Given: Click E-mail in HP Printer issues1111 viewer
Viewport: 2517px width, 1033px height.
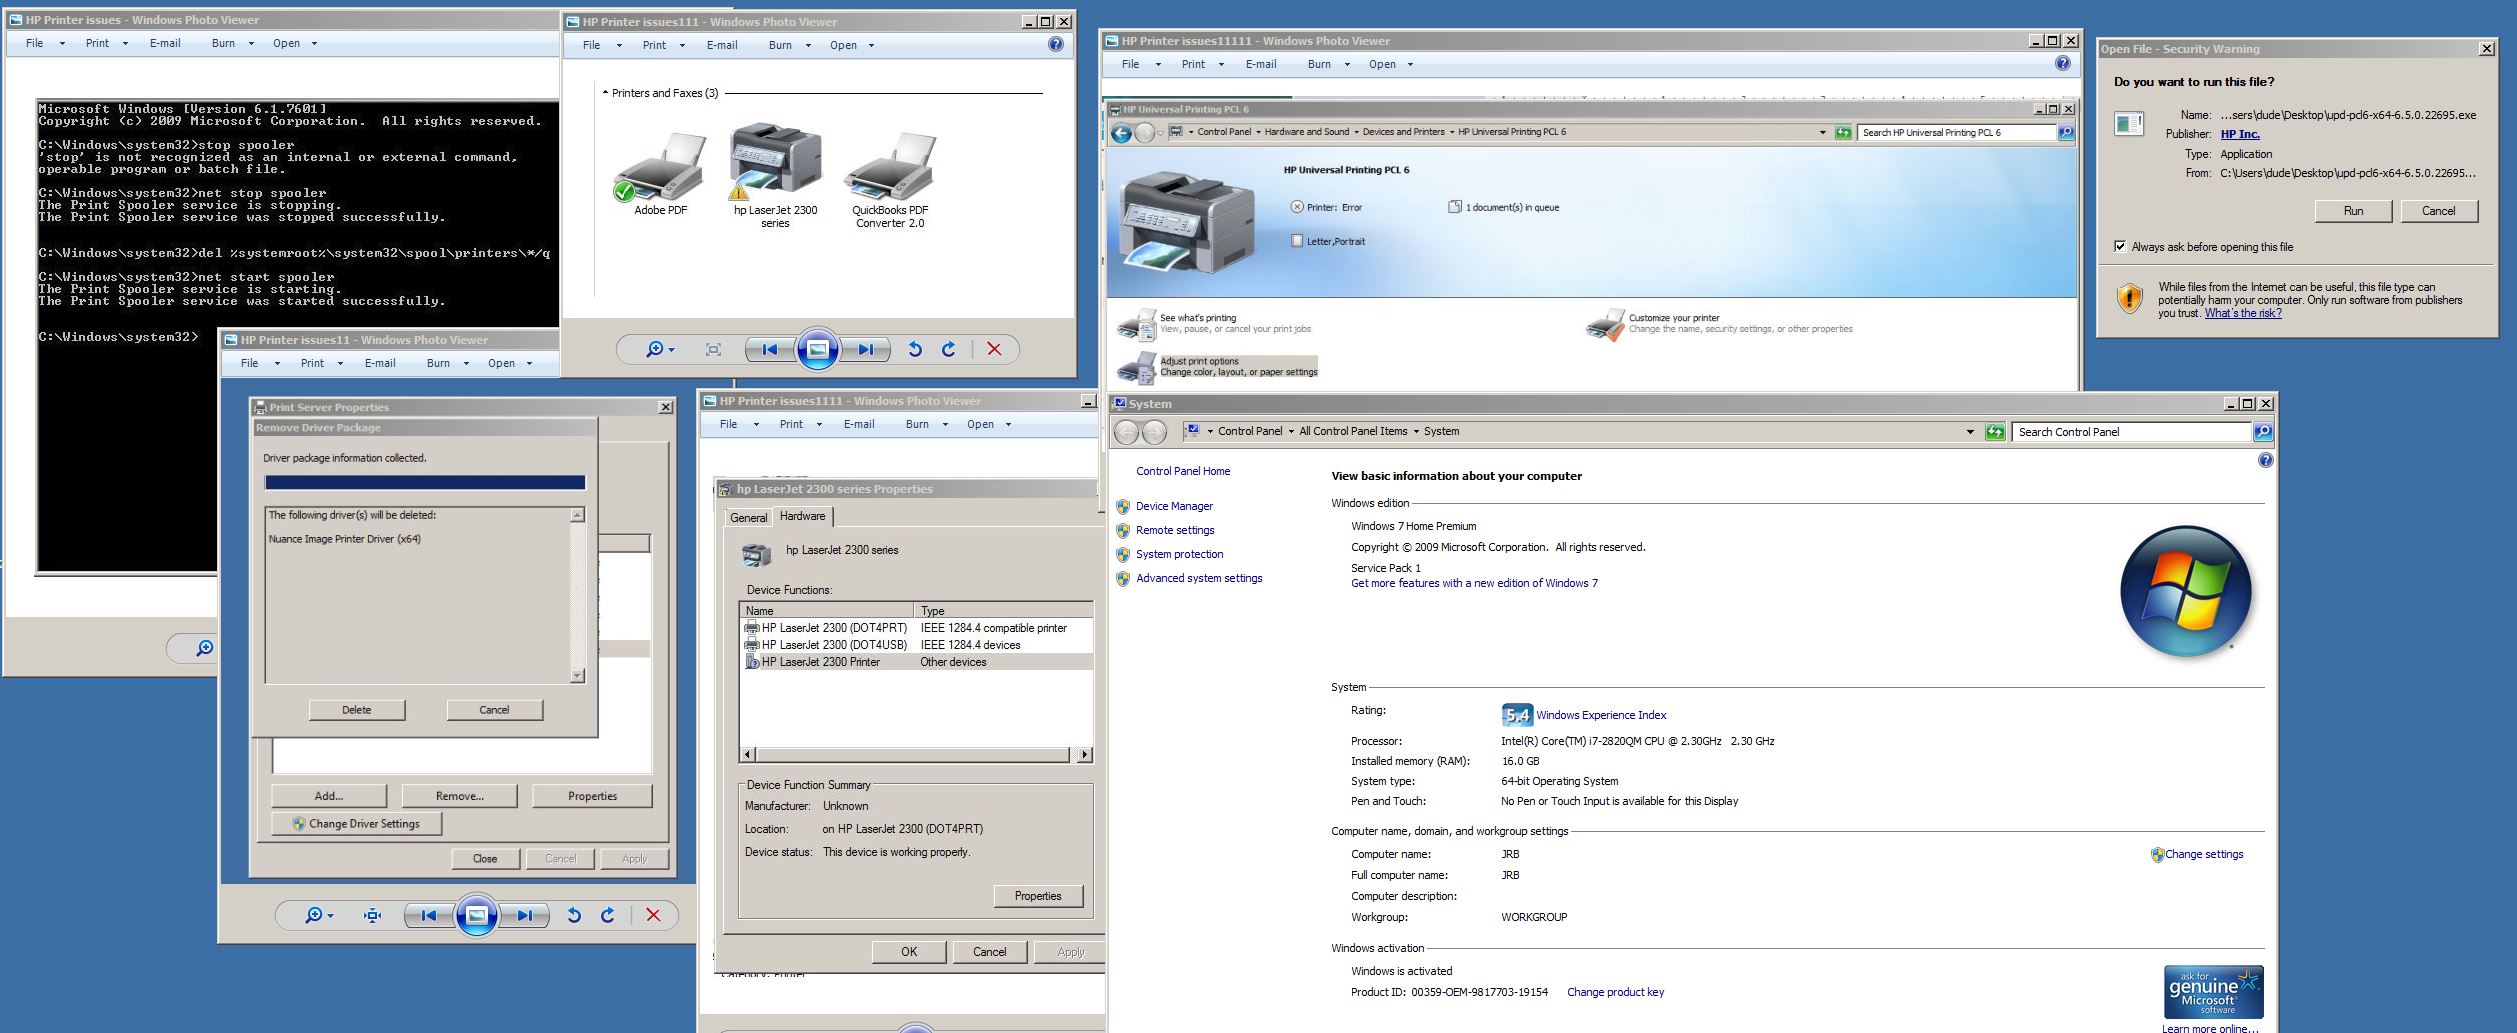Looking at the screenshot, I should tap(859, 424).
